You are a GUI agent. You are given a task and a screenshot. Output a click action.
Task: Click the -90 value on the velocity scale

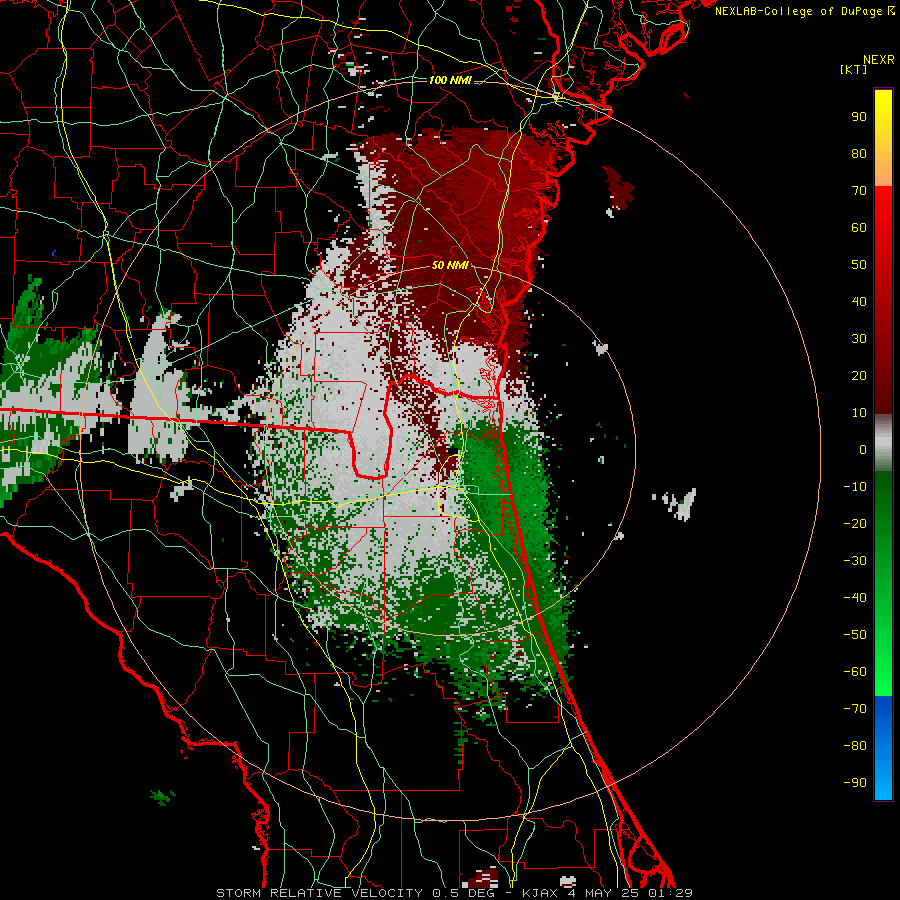coord(855,783)
